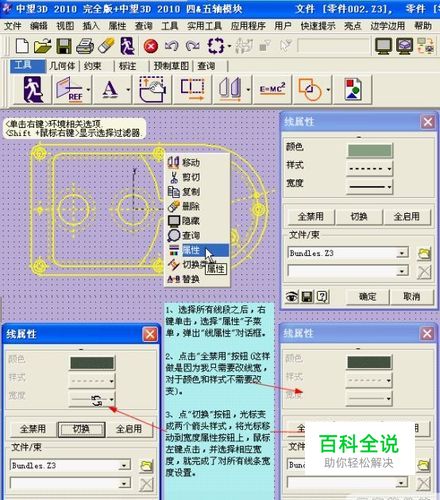
Task: Click the Print icon
Action: click(x=85, y=46)
